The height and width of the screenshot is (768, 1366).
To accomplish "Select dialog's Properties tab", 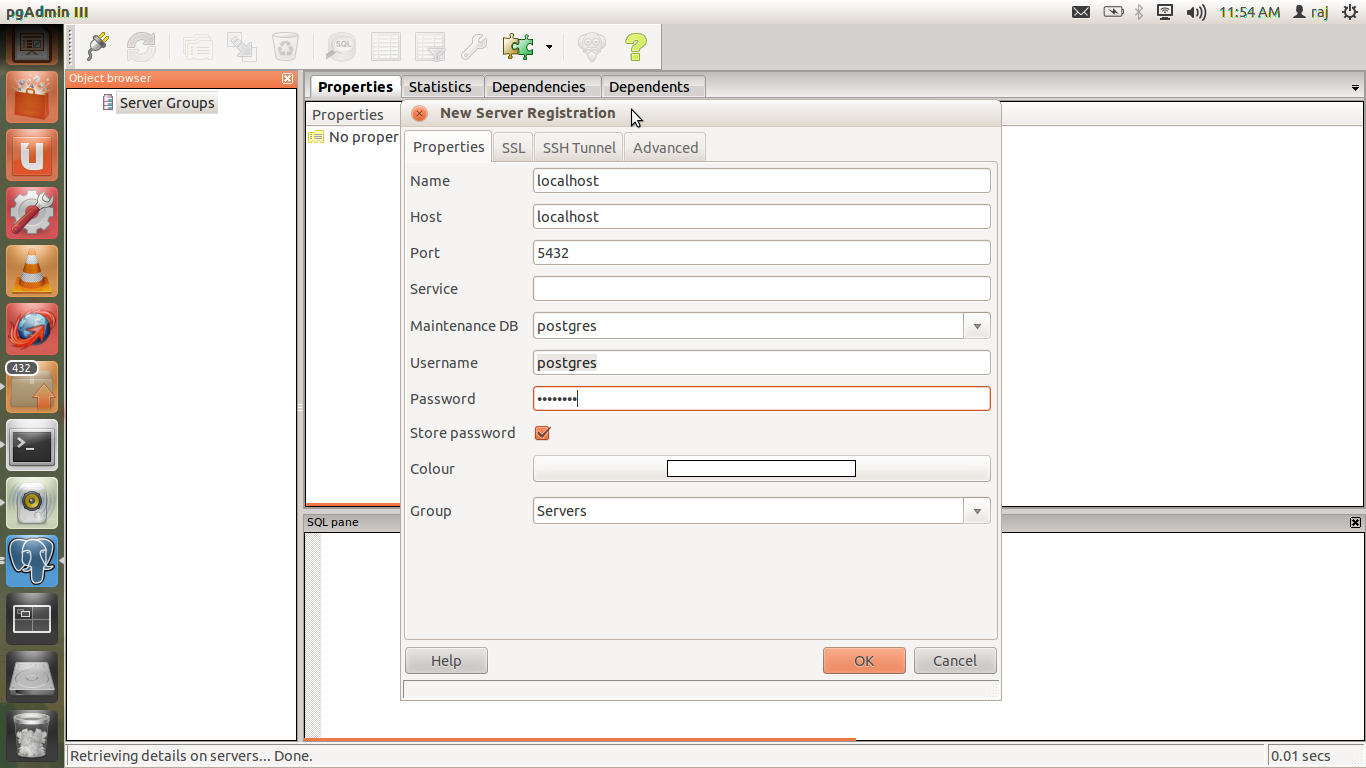I will tap(448, 146).
